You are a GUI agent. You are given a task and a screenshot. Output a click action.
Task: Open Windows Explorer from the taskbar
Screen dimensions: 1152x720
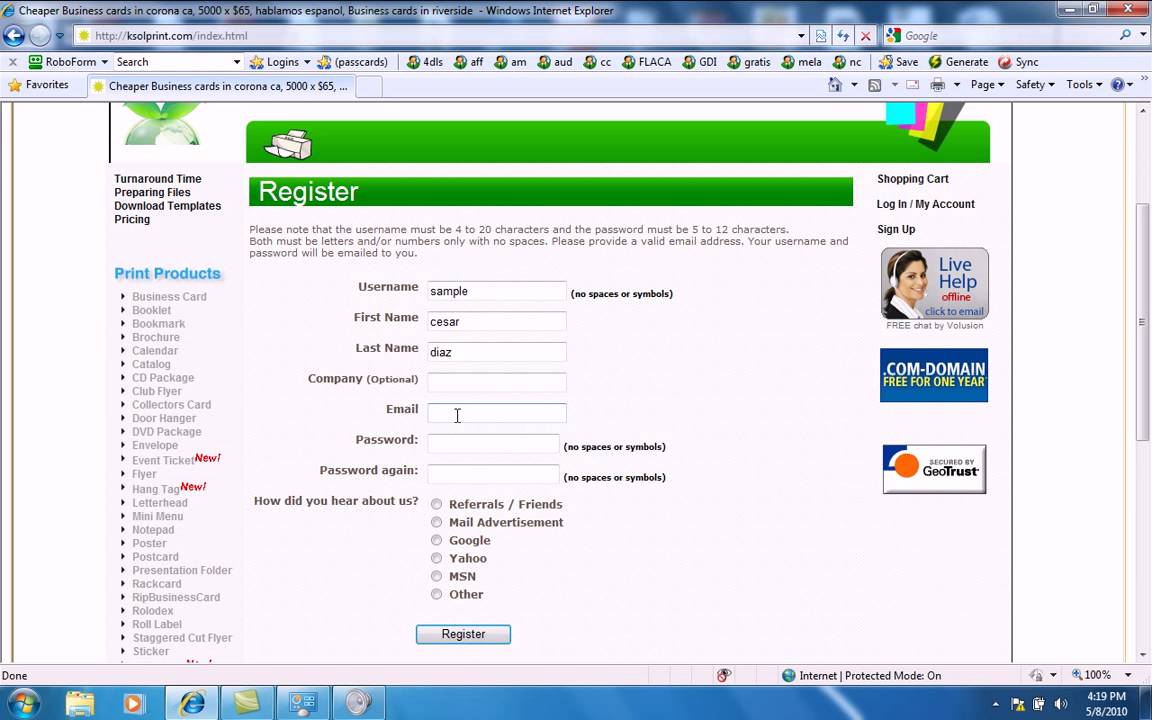[x=79, y=703]
